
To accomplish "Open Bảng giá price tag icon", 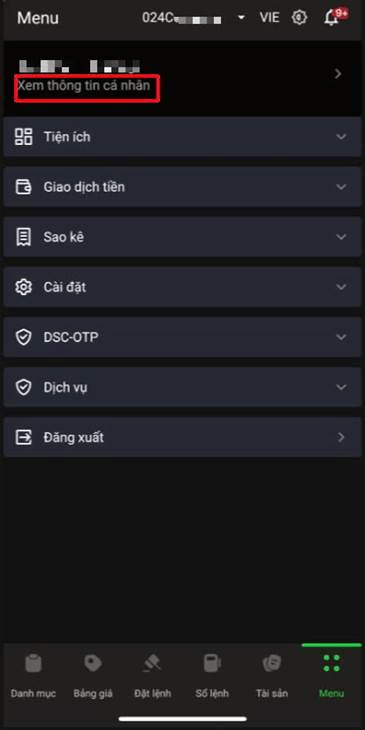I will click(x=93, y=662).
